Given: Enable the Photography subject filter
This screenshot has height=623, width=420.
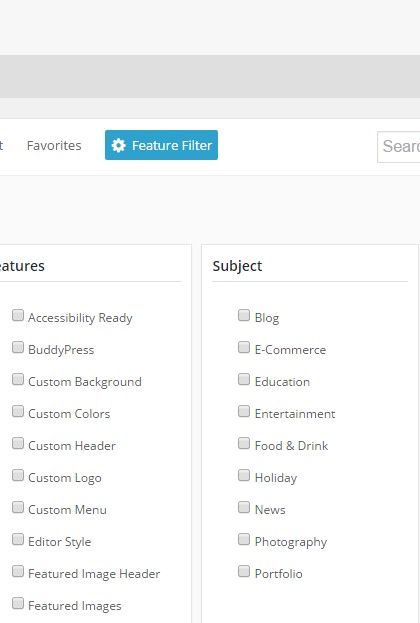Looking at the screenshot, I should [244, 539].
